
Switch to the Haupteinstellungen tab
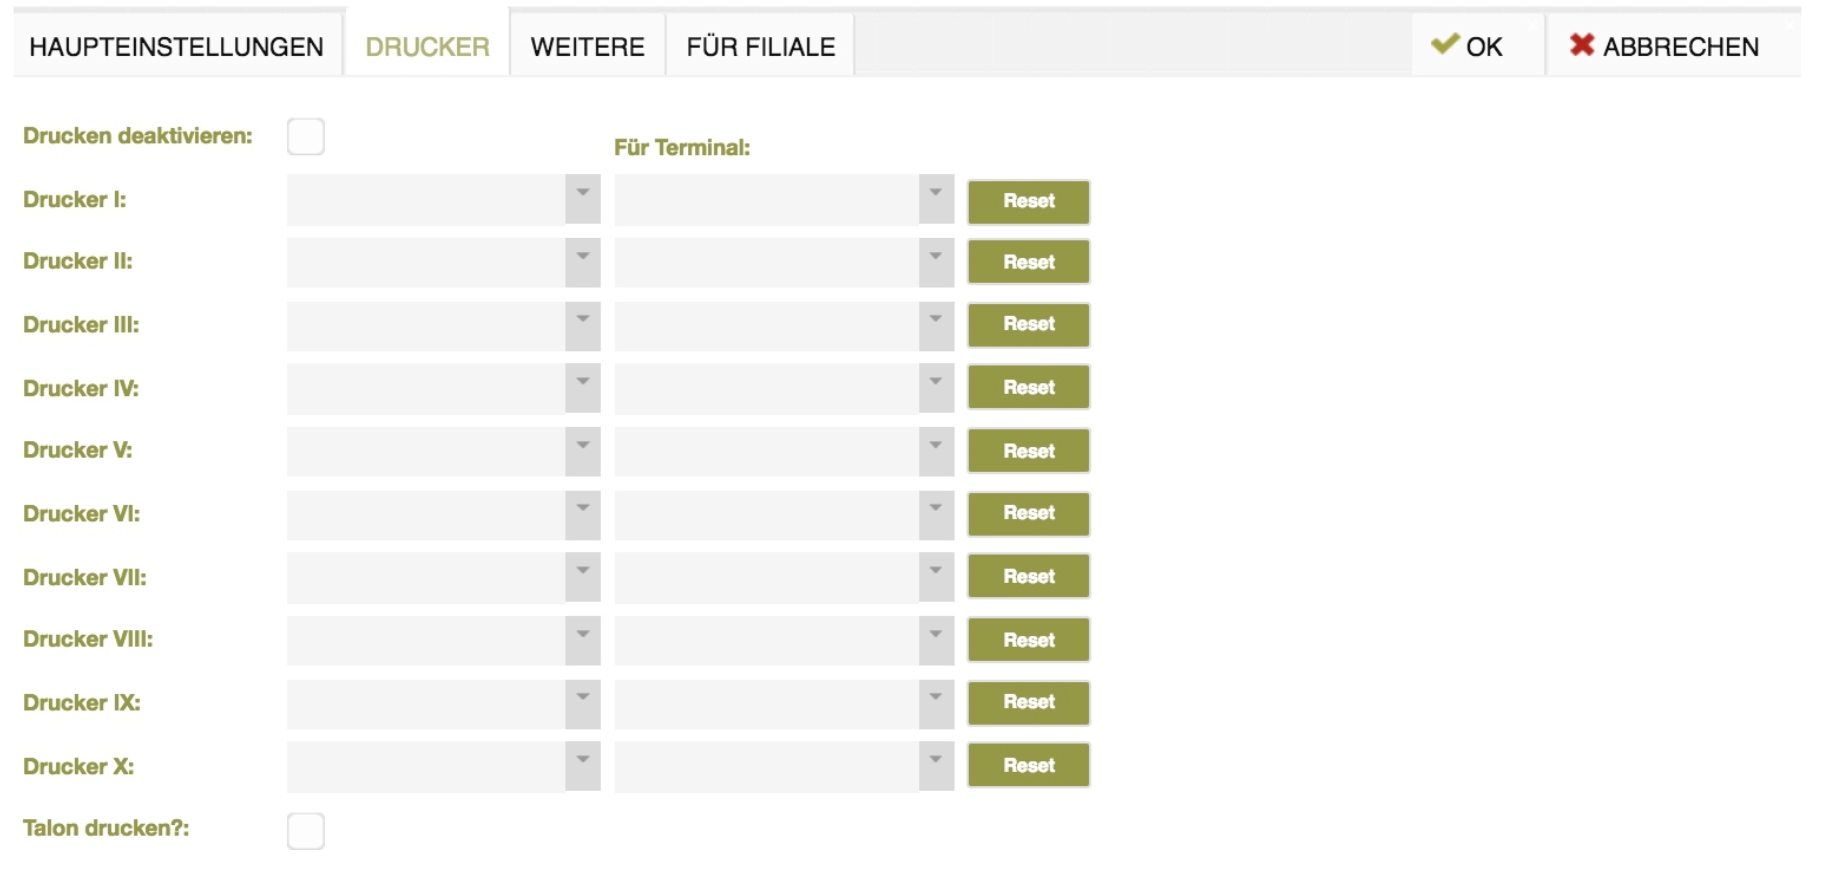click(x=177, y=46)
